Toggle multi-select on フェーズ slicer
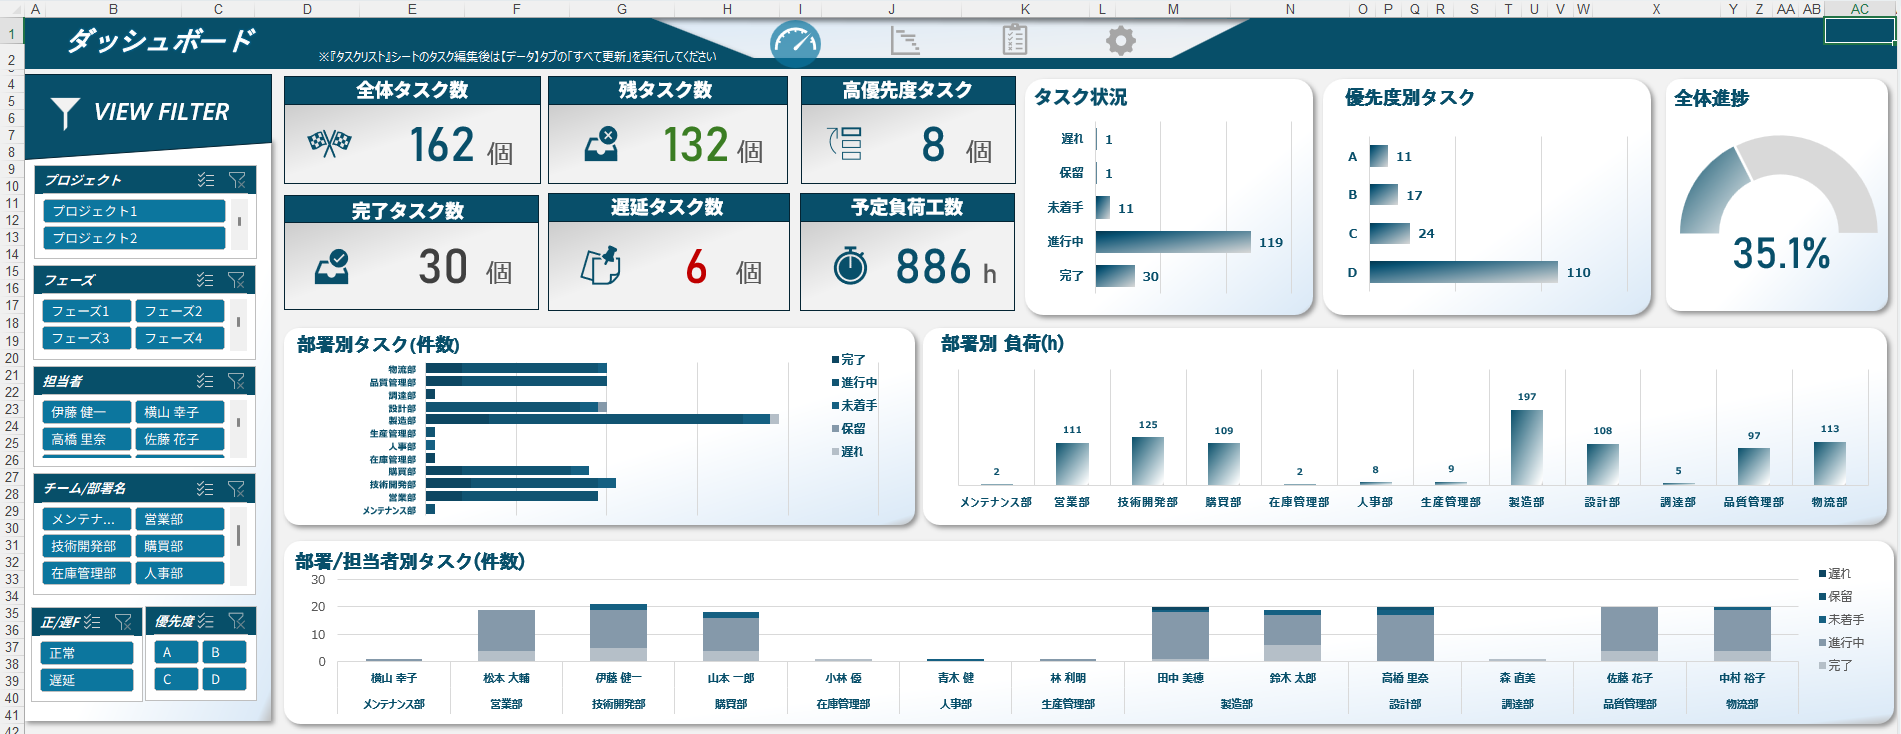Viewport: 1901px width, 734px height. [205, 280]
